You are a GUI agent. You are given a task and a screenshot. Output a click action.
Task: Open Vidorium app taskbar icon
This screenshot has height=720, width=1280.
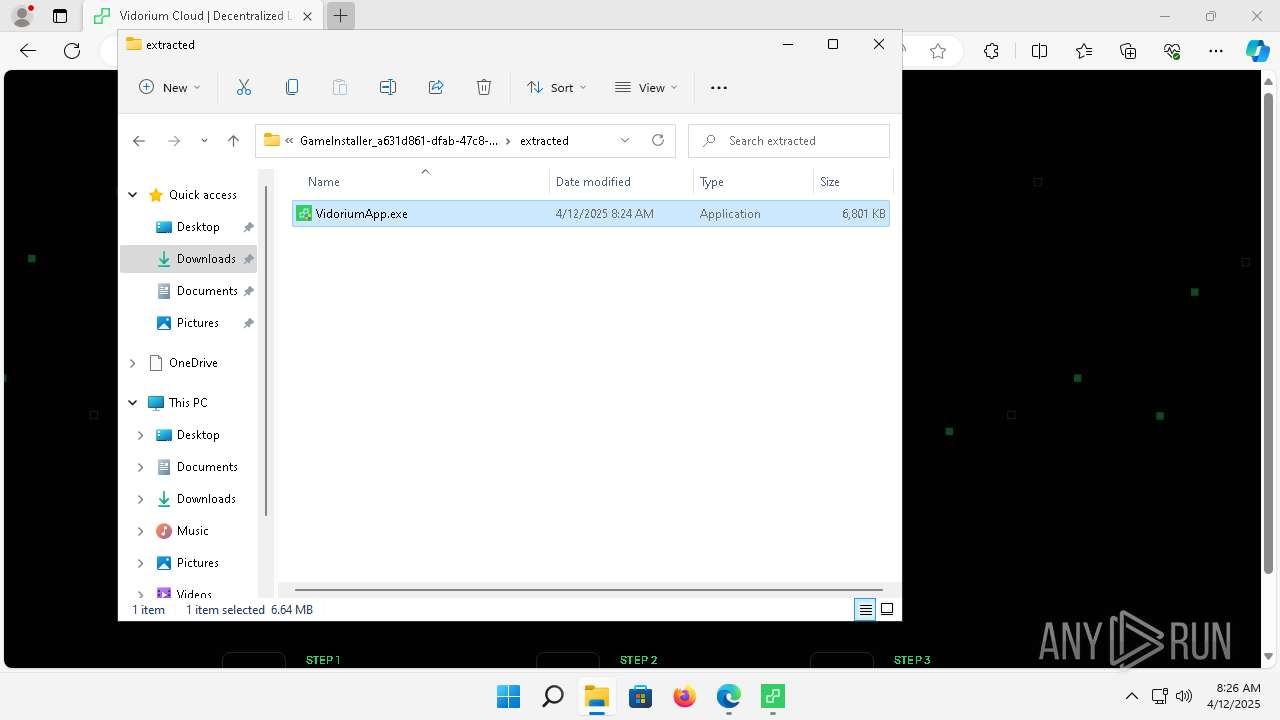click(x=772, y=696)
